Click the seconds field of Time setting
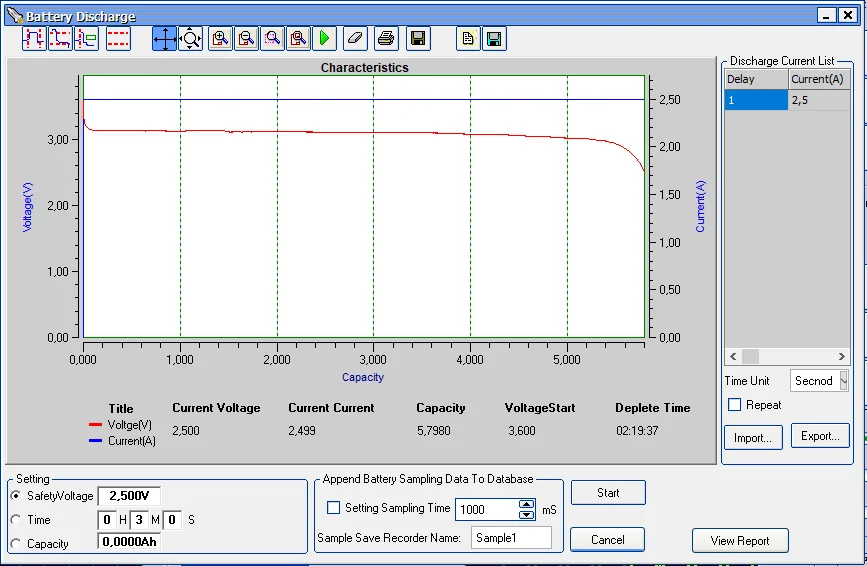 pyautogui.click(x=172, y=520)
